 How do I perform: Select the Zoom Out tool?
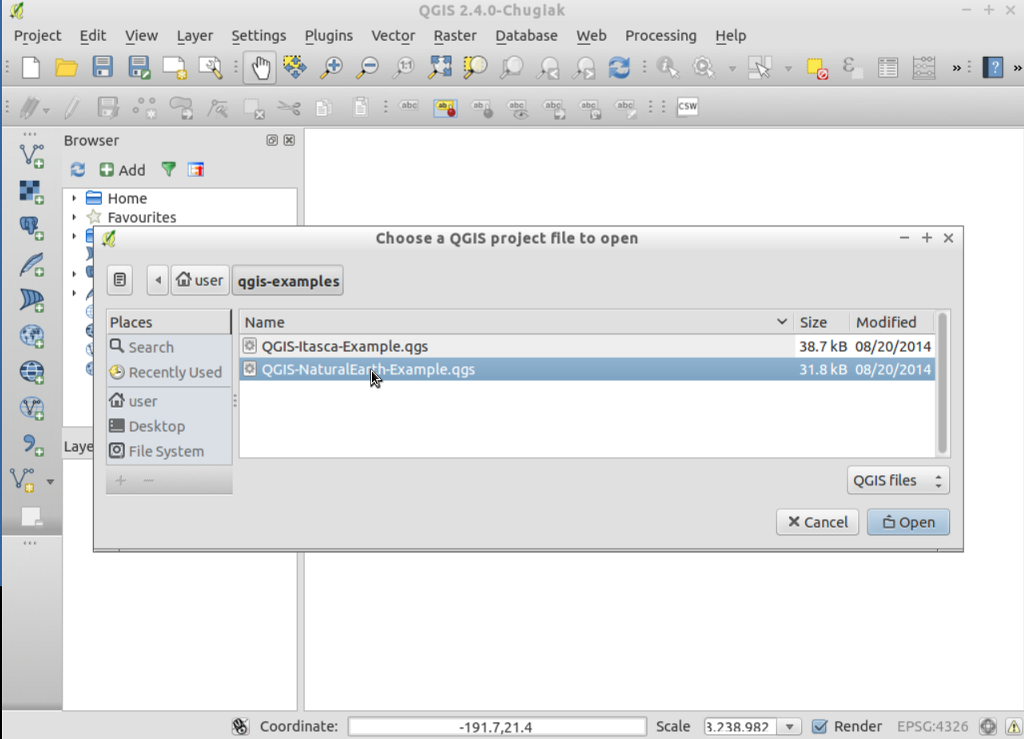pos(368,67)
